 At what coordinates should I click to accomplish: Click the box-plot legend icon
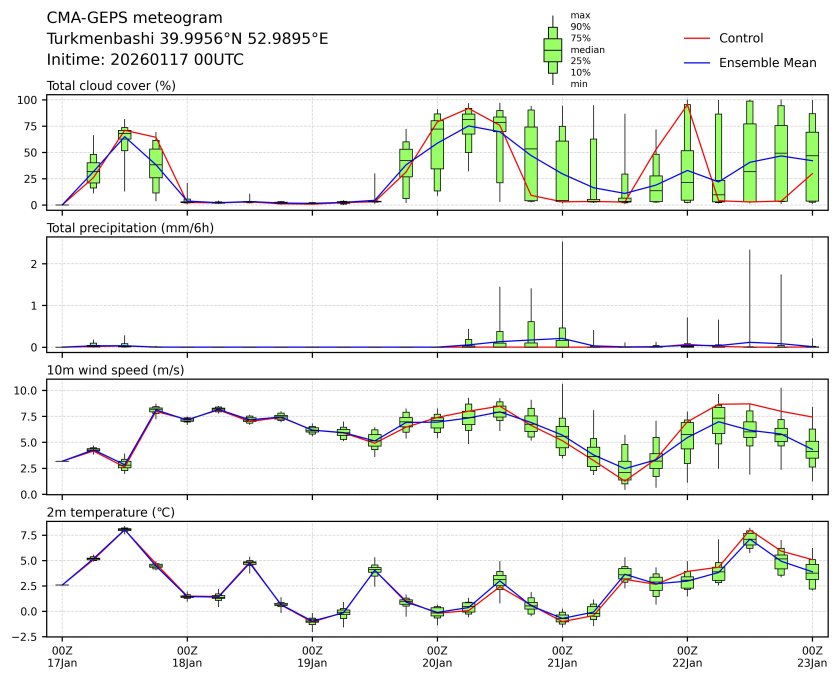(x=552, y=49)
